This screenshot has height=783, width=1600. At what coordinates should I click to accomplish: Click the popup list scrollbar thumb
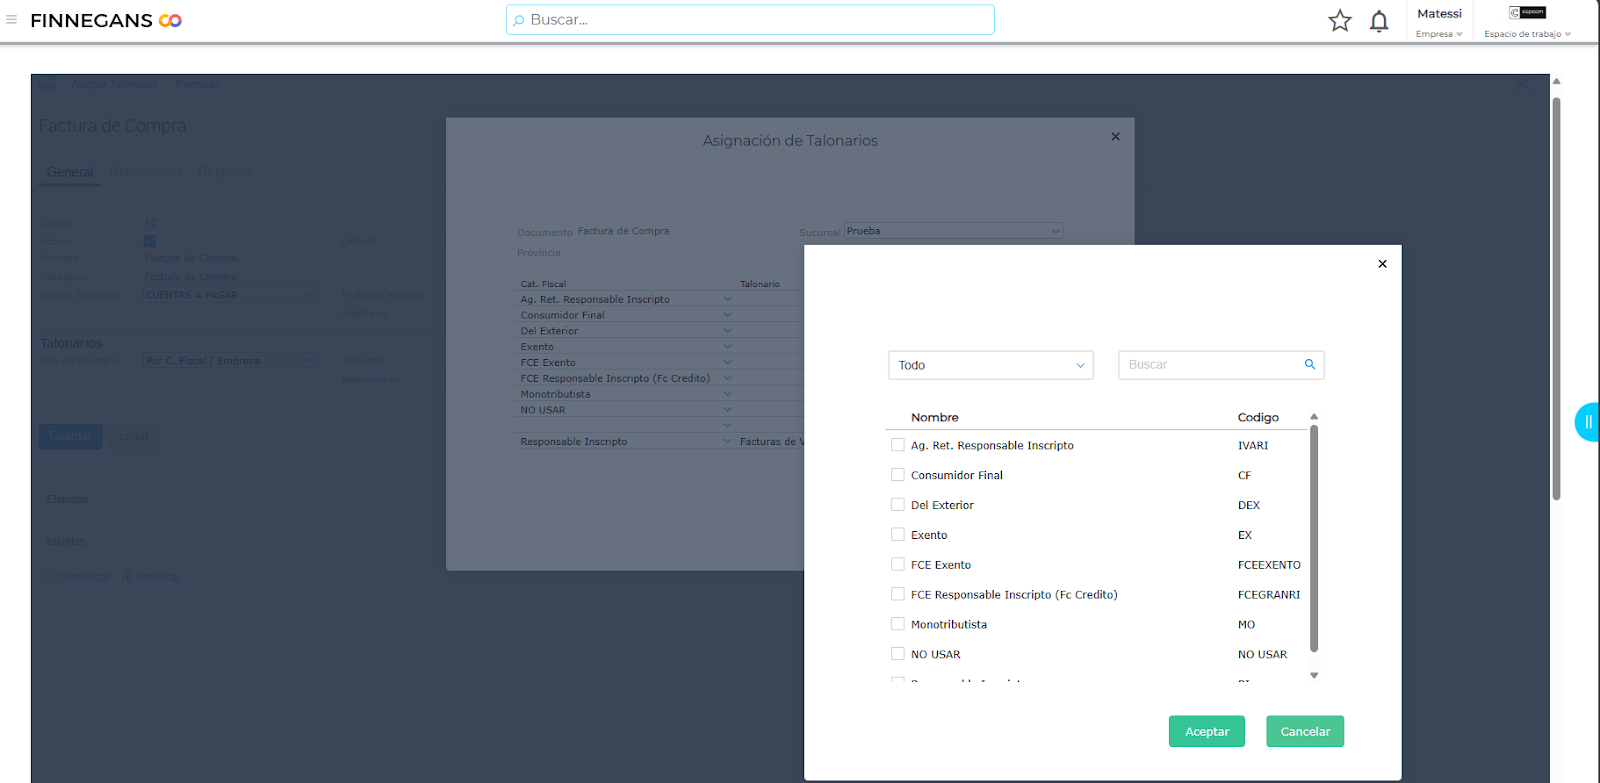click(1314, 539)
